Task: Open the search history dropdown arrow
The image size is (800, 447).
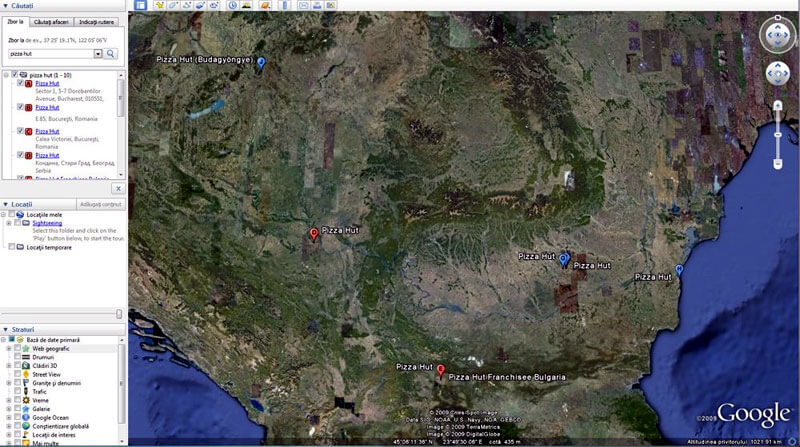Action: coord(98,53)
